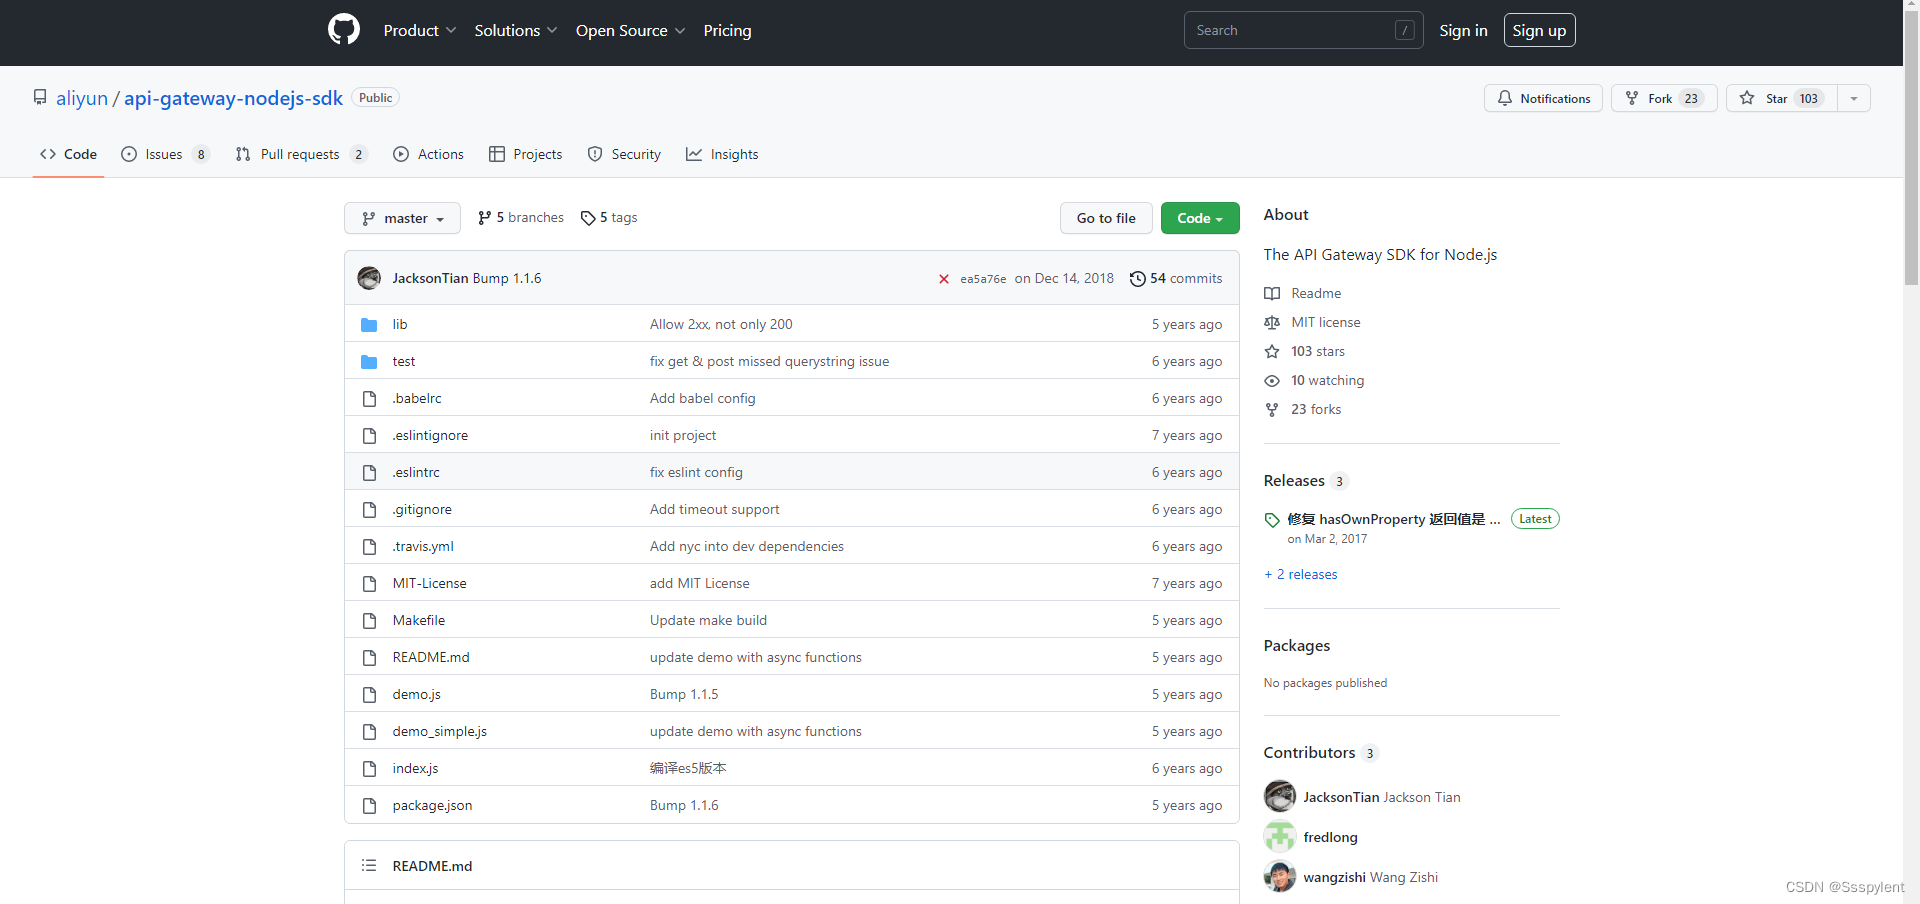Screen dimensions: 1920x904
Task: Click the Sign in link
Action: coord(1463,30)
